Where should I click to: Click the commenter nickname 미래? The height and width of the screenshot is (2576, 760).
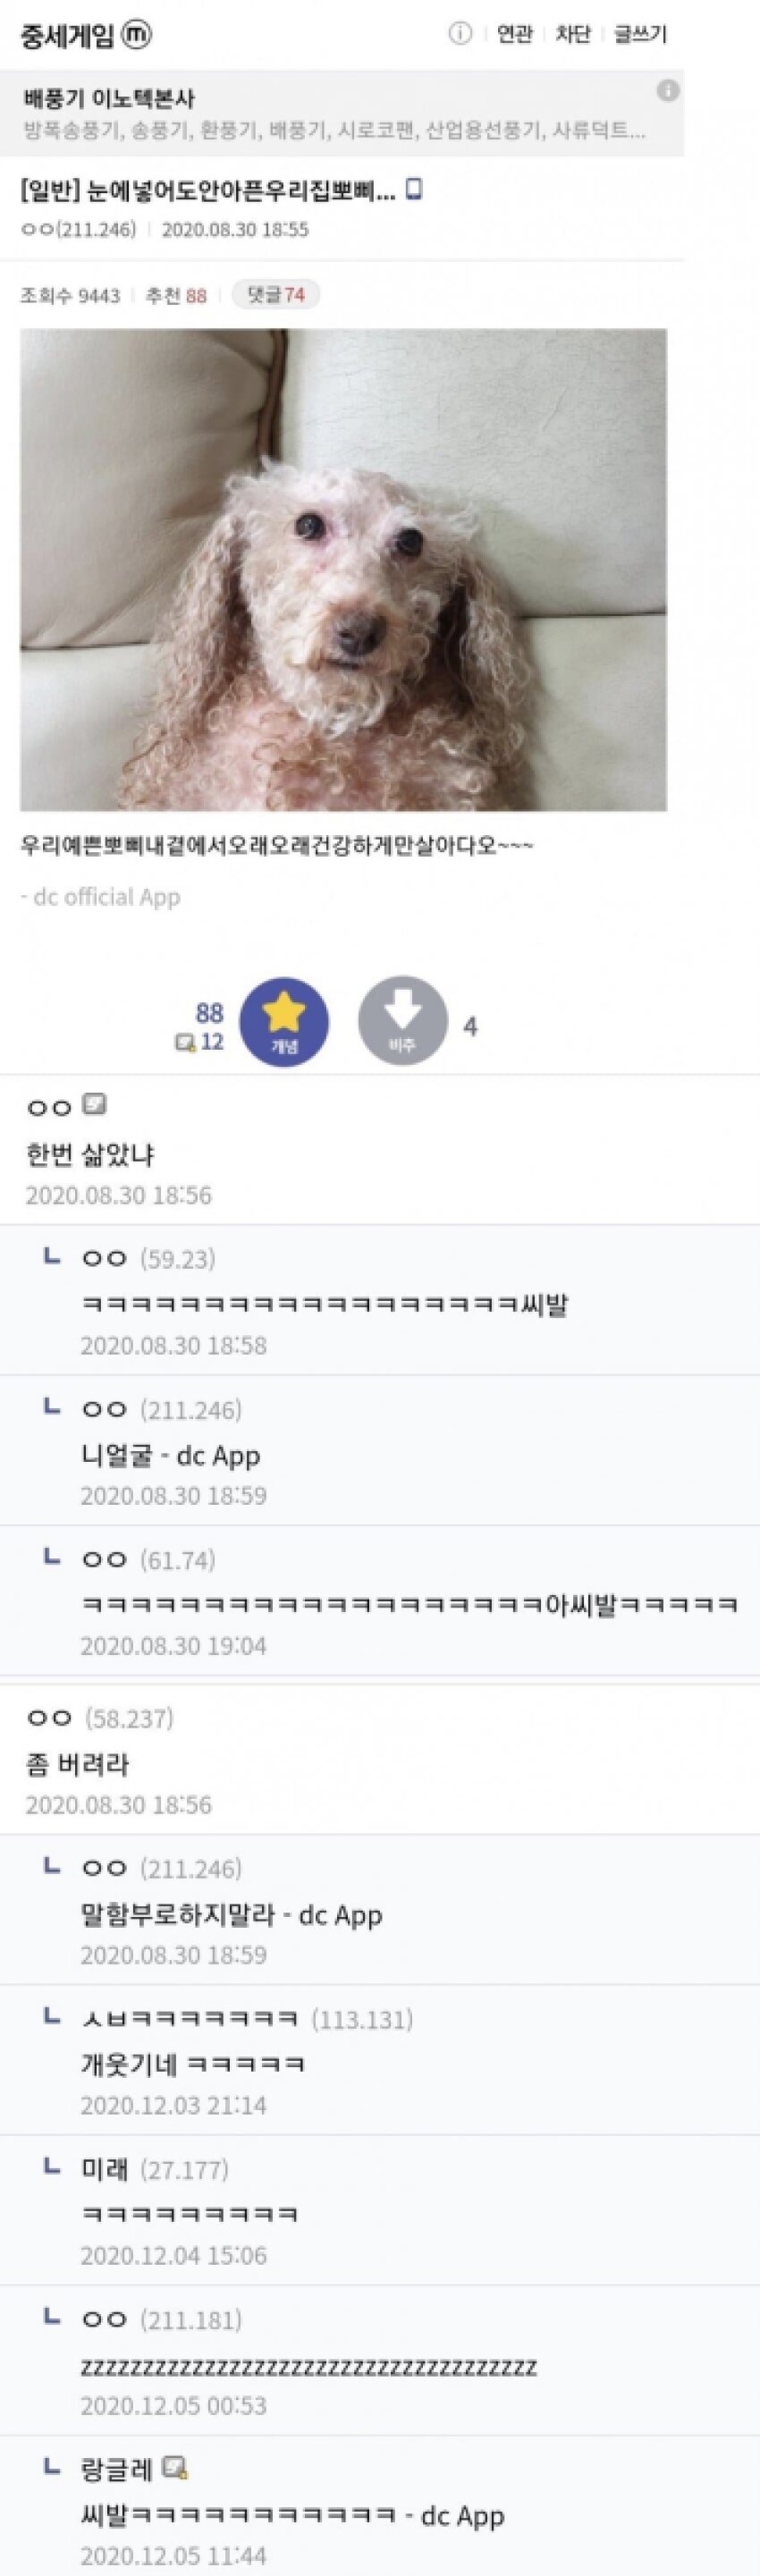(105, 2169)
